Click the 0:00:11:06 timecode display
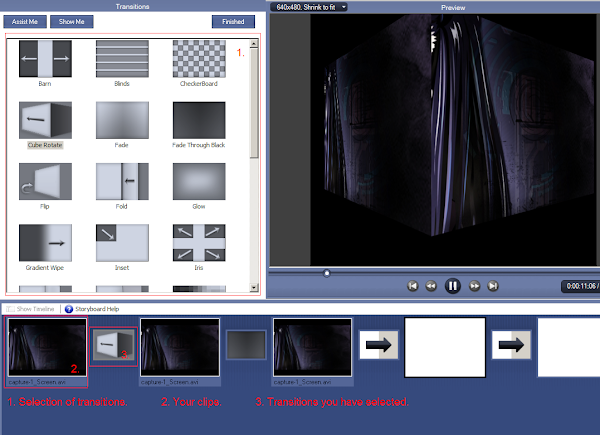Viewport: 600px width, 435px height. tap(580, 286)
